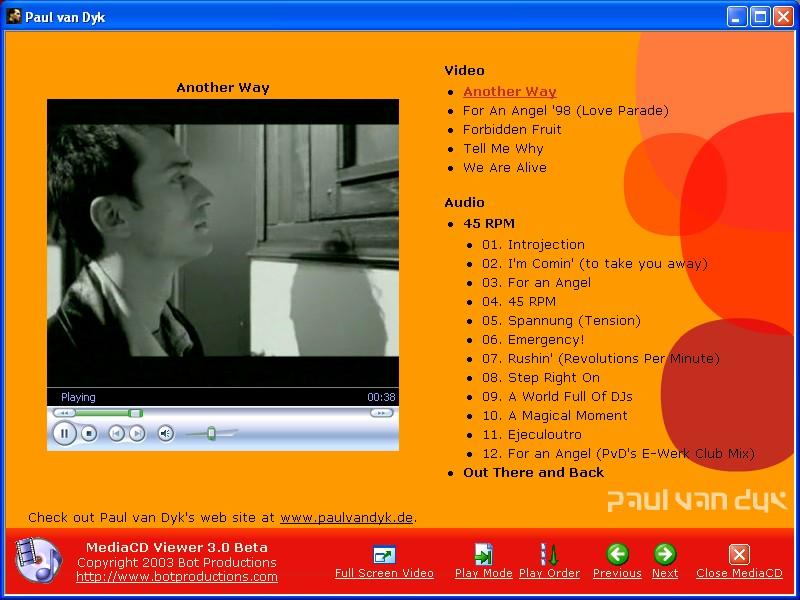Click the Play Mode icon
This screenshot has width=800, height=600.
coord(483,555)
